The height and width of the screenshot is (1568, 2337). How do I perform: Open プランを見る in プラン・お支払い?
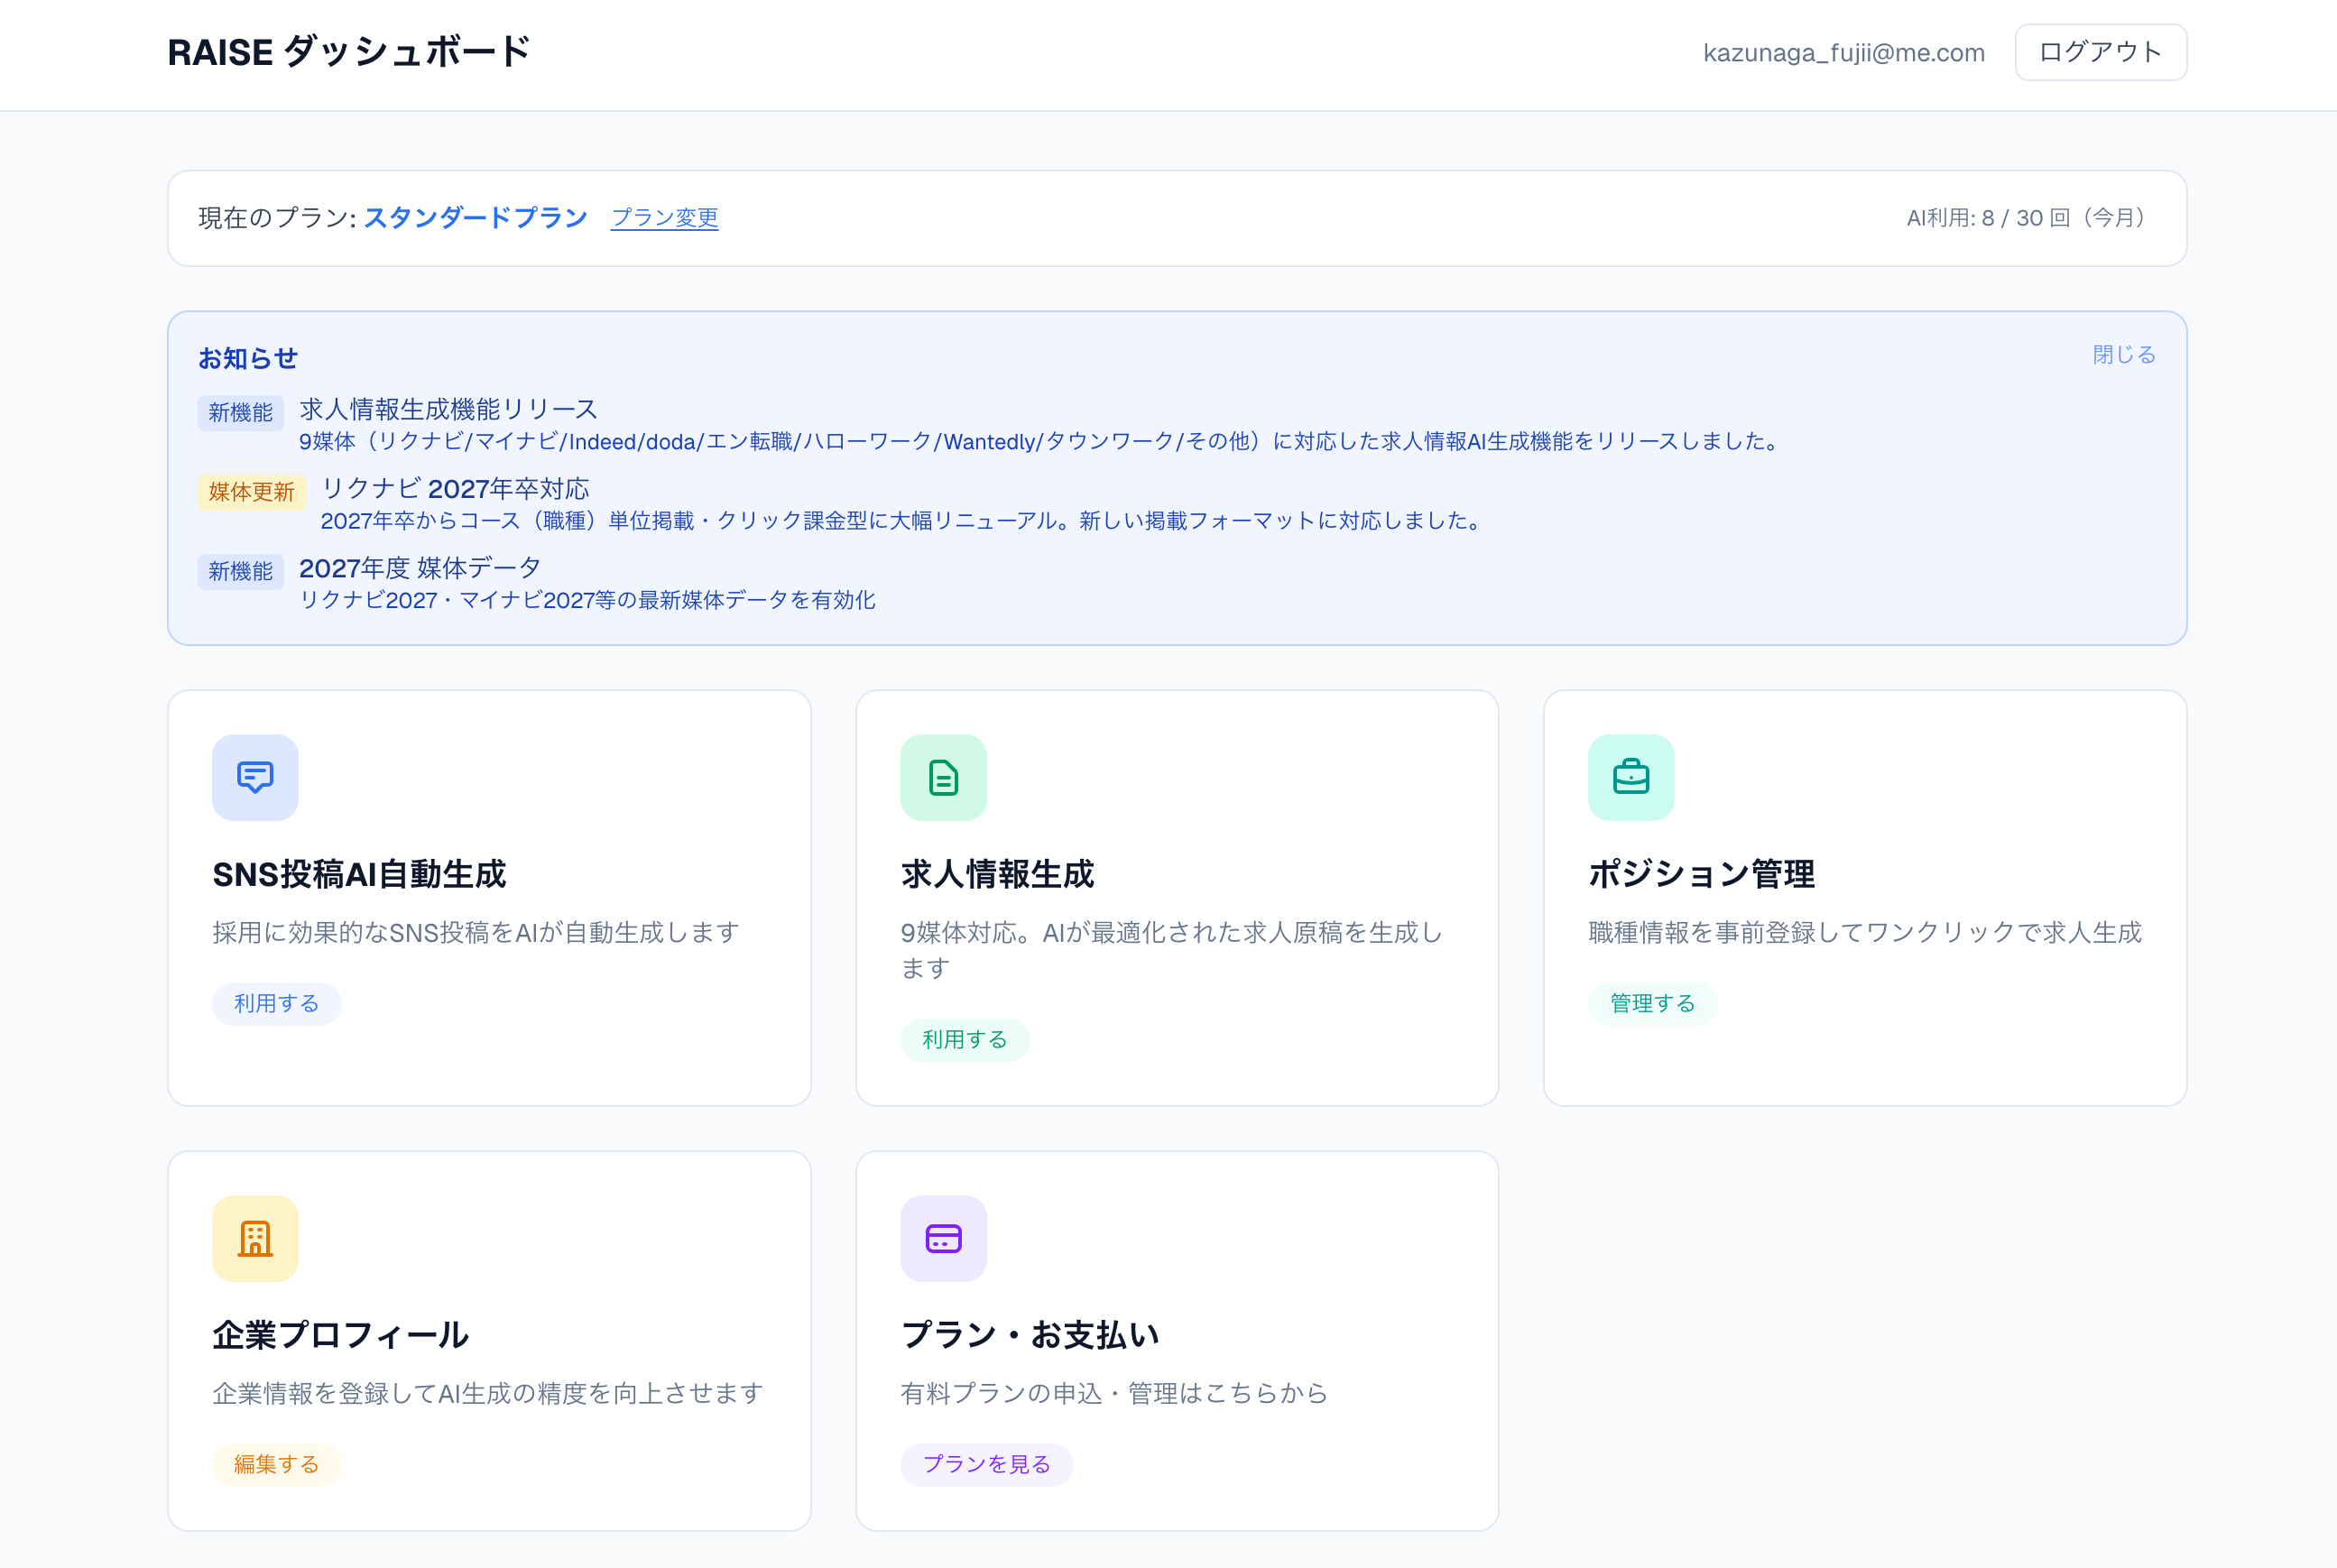point(986,1464)
